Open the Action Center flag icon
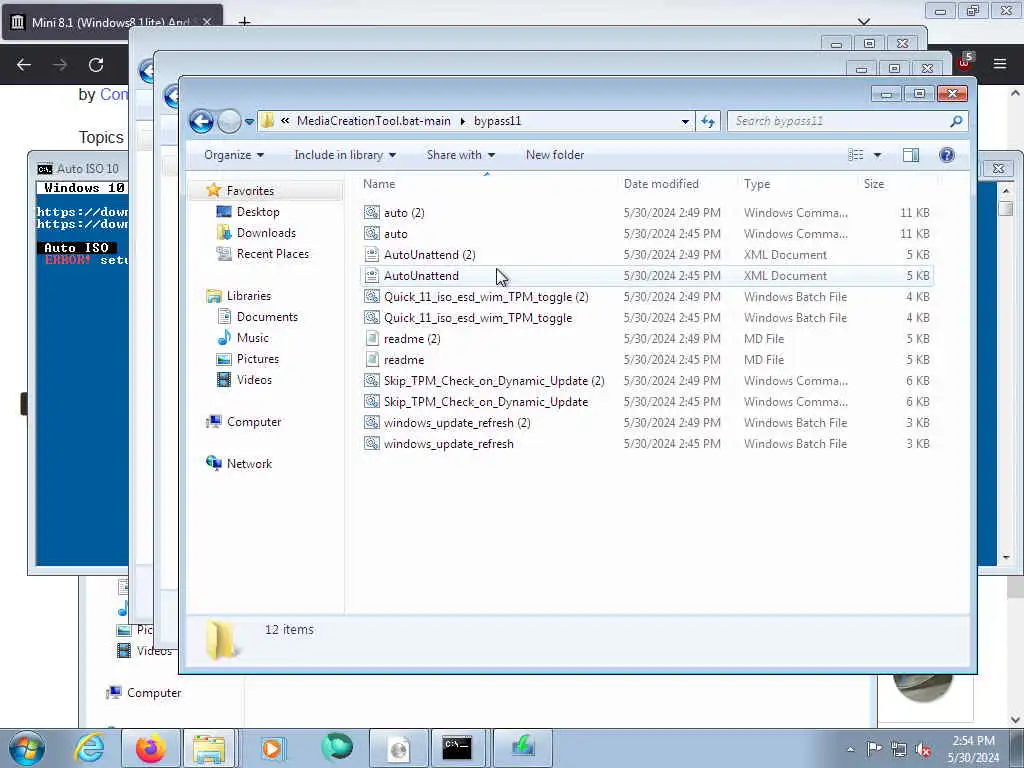Screen dimensions: 1024x768 (874, 750)
